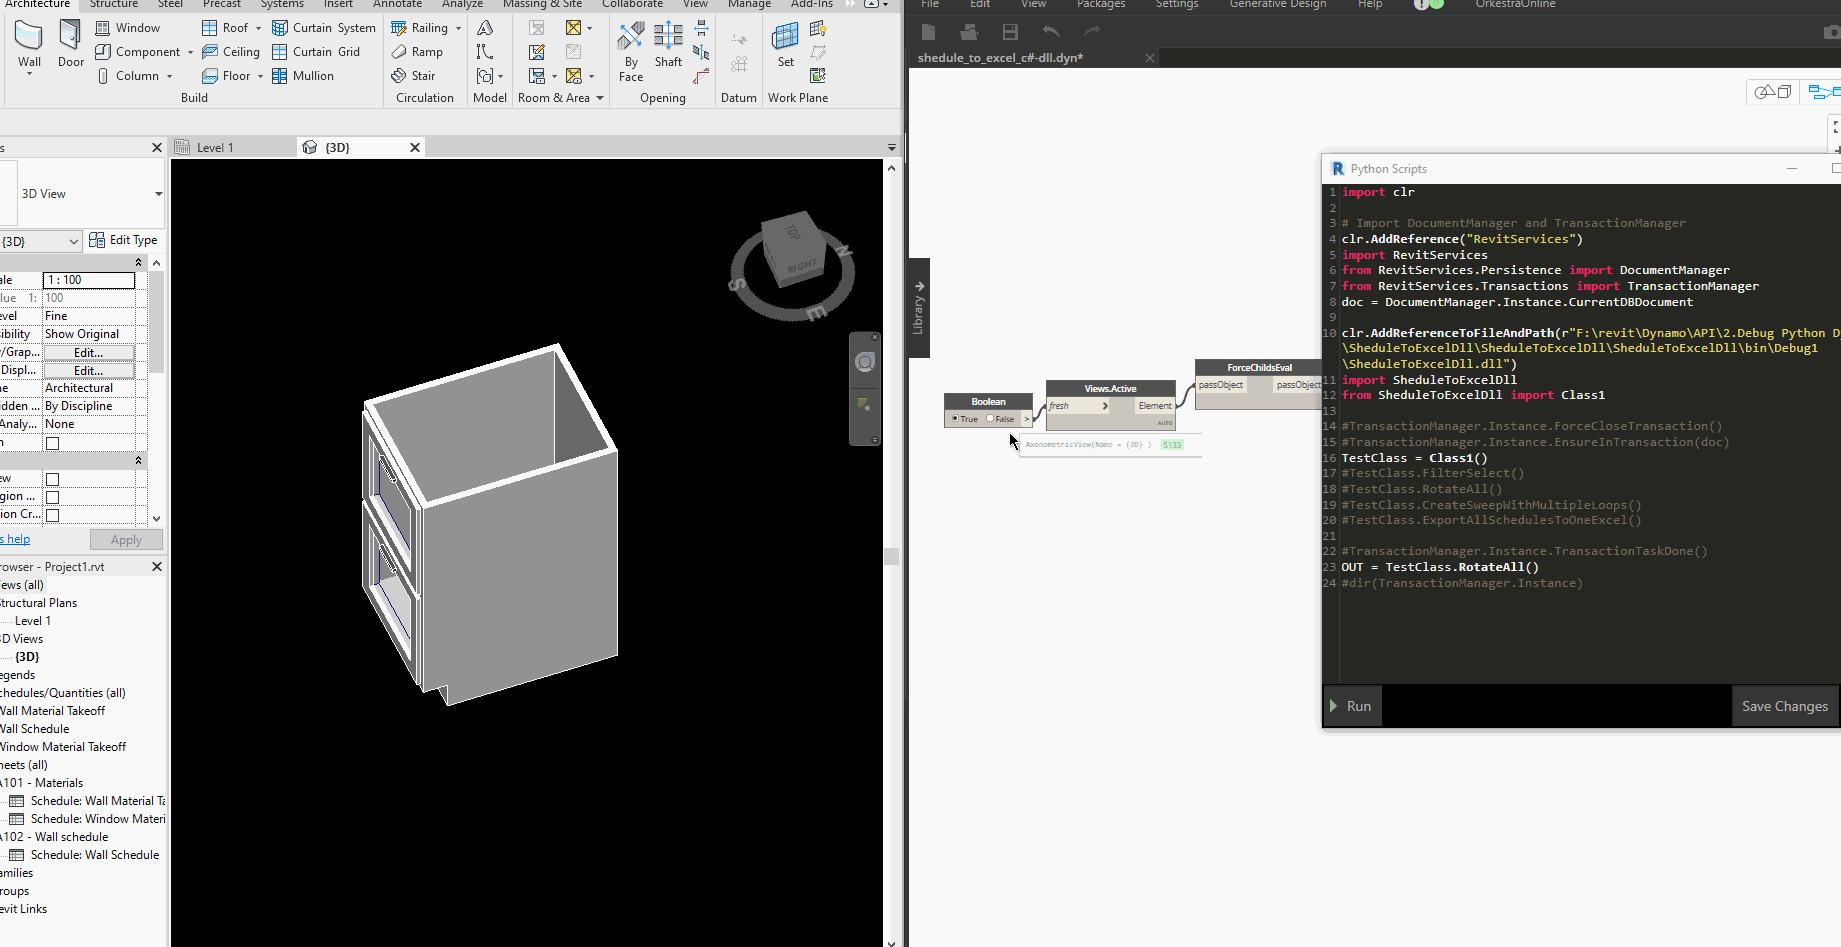Expand the Room & Area panel dropdown
The height and width of the screenshot is (947, 1841).
pyautogui.click(x=600, y=98)
